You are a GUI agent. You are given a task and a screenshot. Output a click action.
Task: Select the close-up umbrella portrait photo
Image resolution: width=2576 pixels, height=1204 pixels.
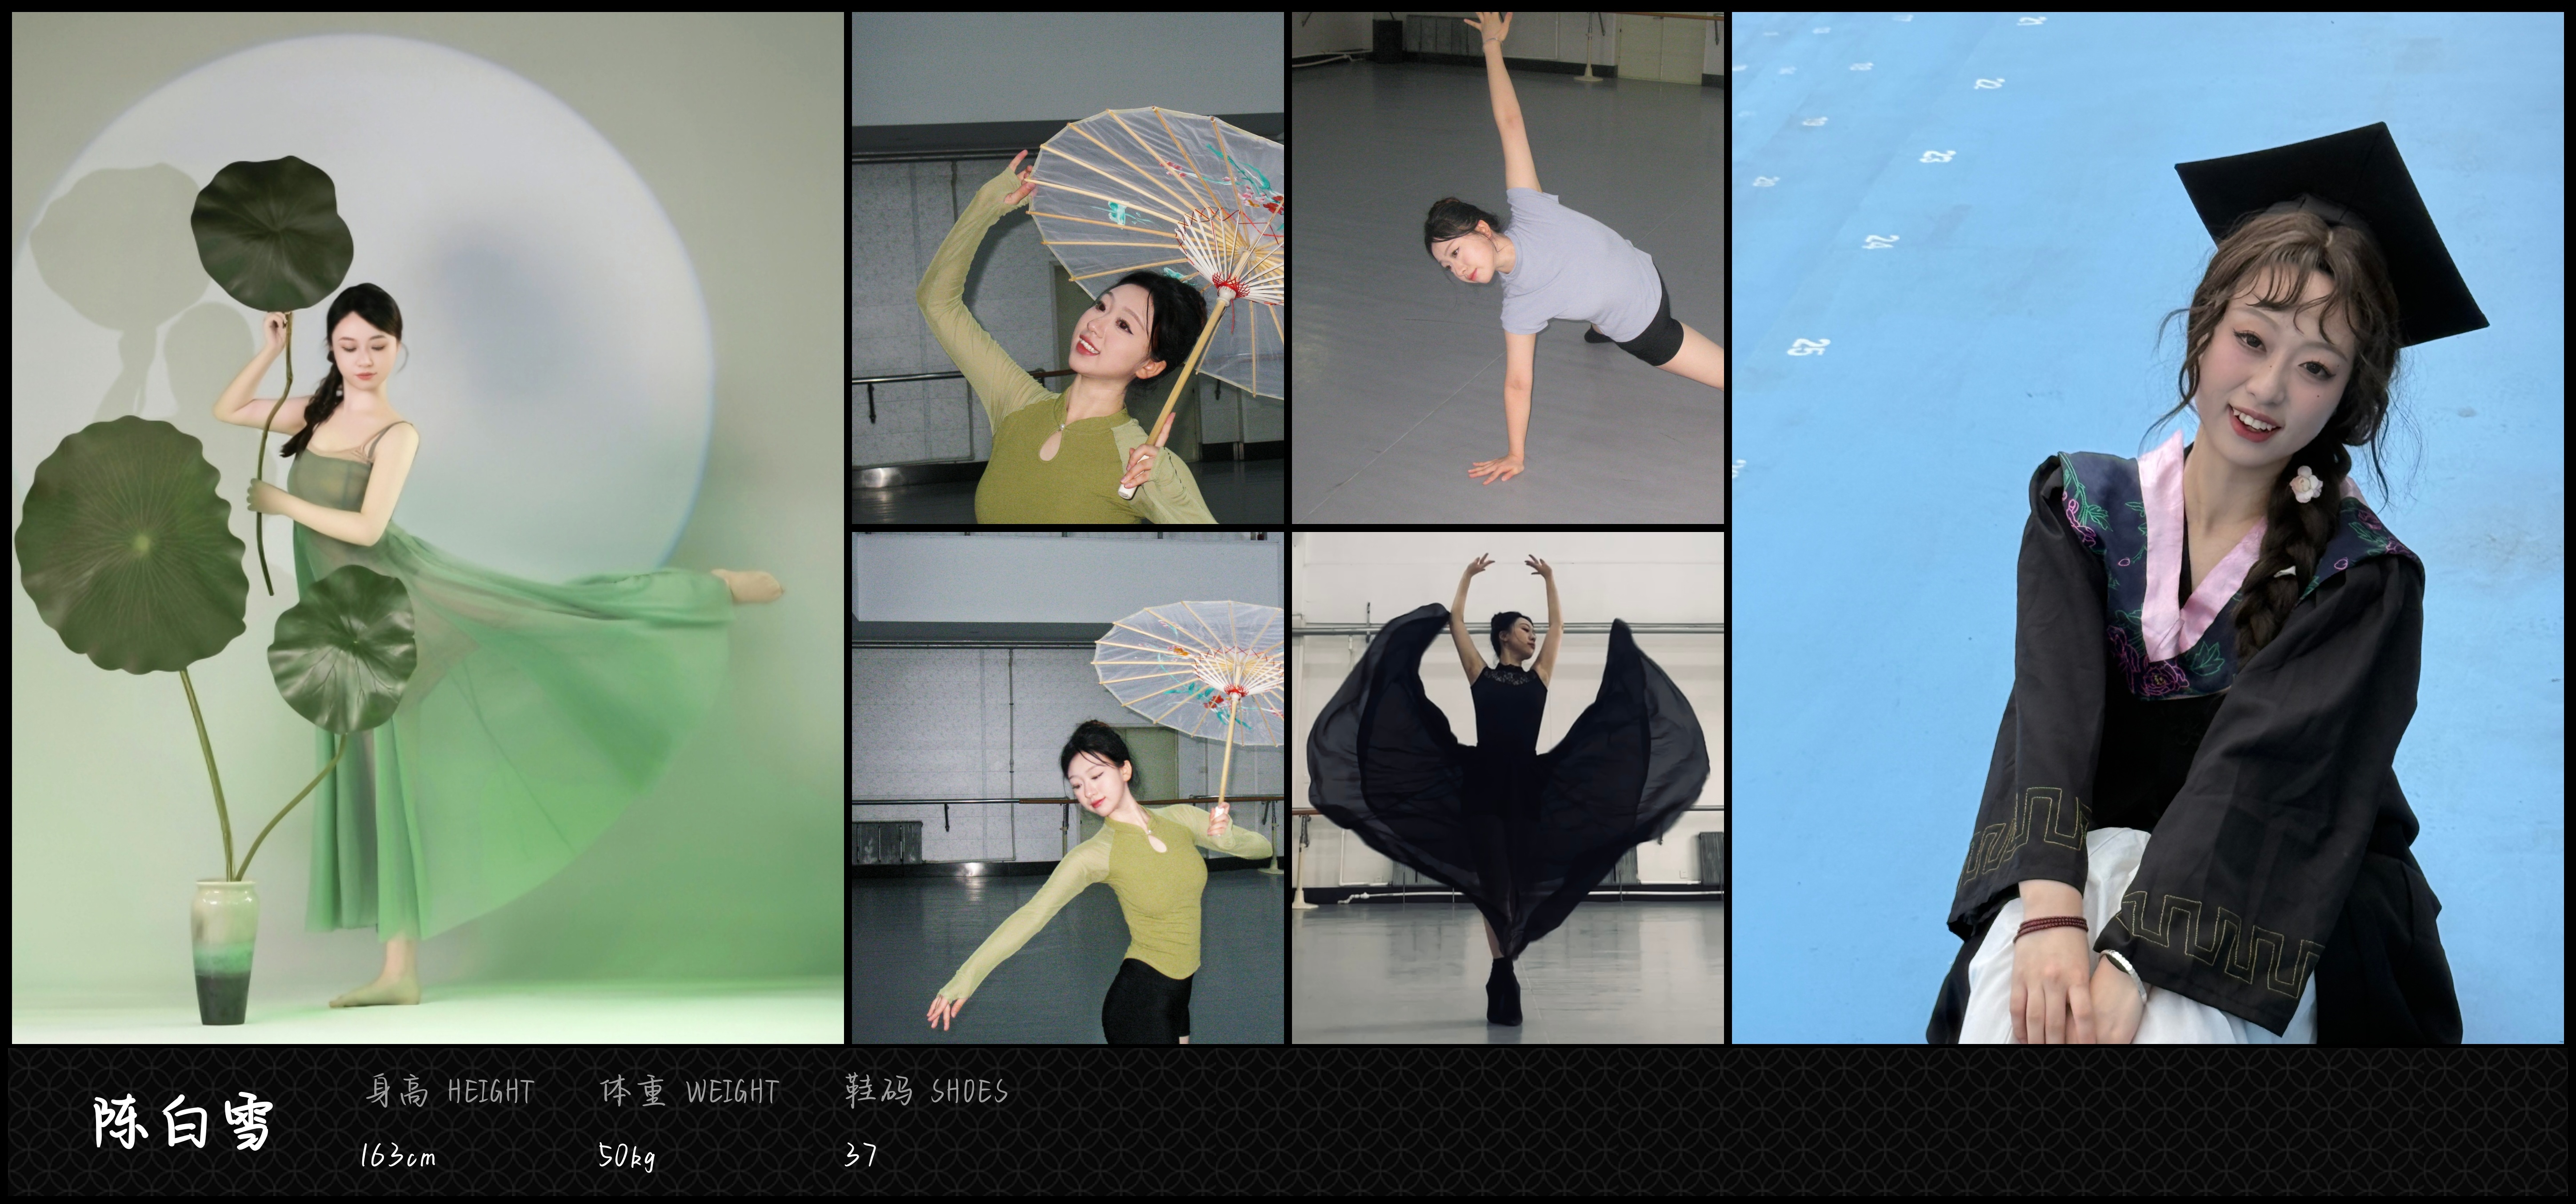[1068, 268]
